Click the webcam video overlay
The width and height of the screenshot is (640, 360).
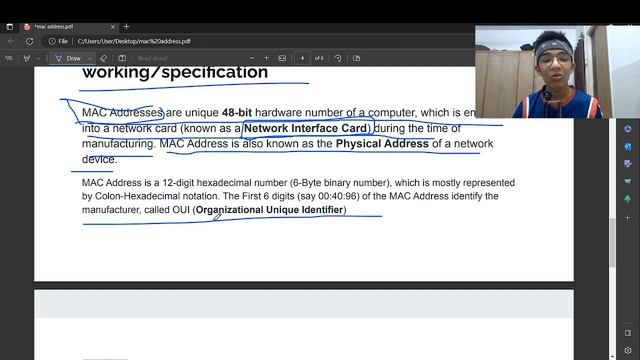[x=558, y=72]
